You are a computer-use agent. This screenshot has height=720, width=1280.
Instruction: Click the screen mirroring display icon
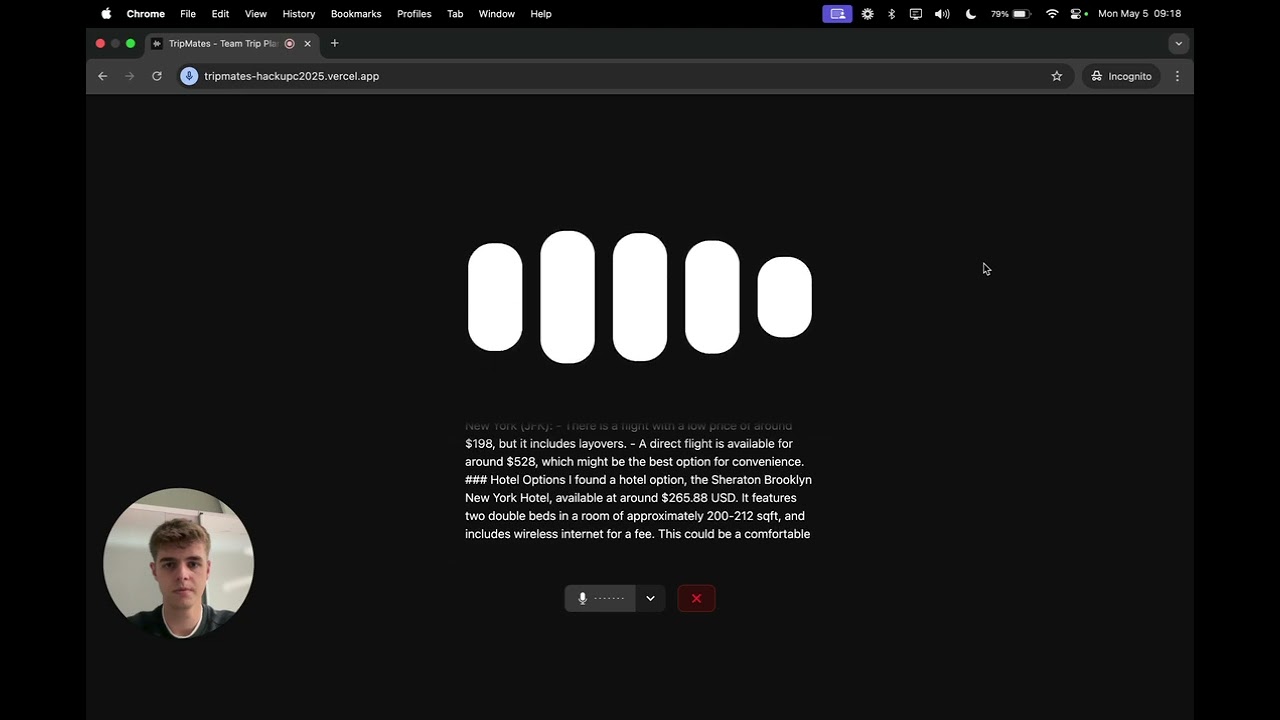(916, 14)
